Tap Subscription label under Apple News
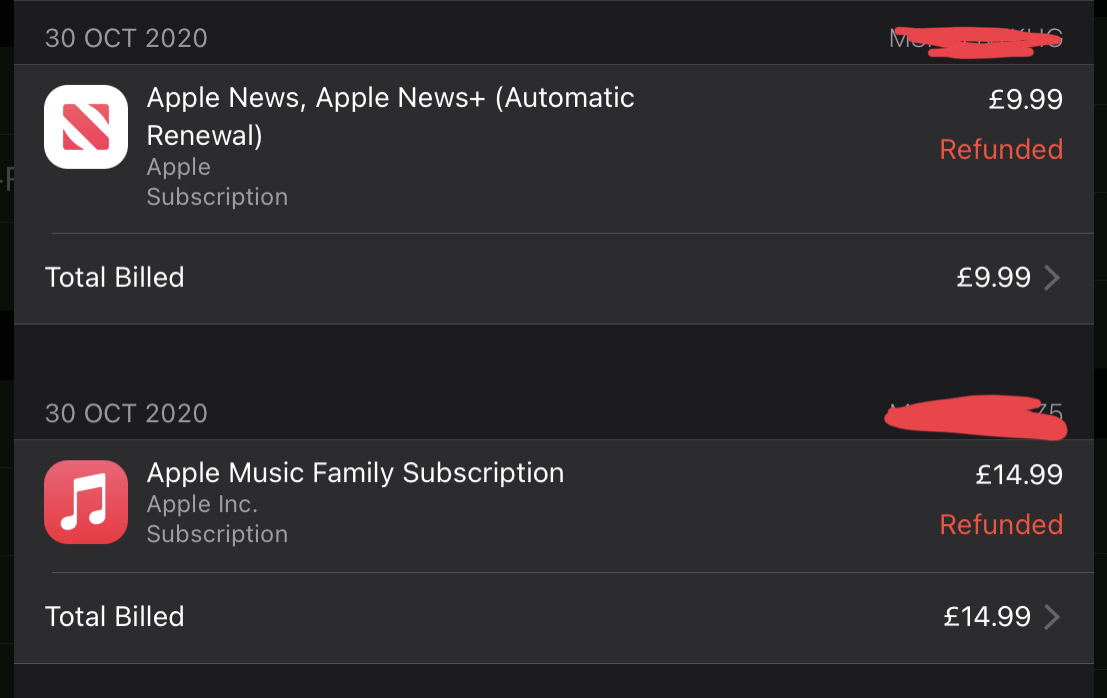Image resolution: width=1107 pixels, height=698 pixels. pos(217,197)
